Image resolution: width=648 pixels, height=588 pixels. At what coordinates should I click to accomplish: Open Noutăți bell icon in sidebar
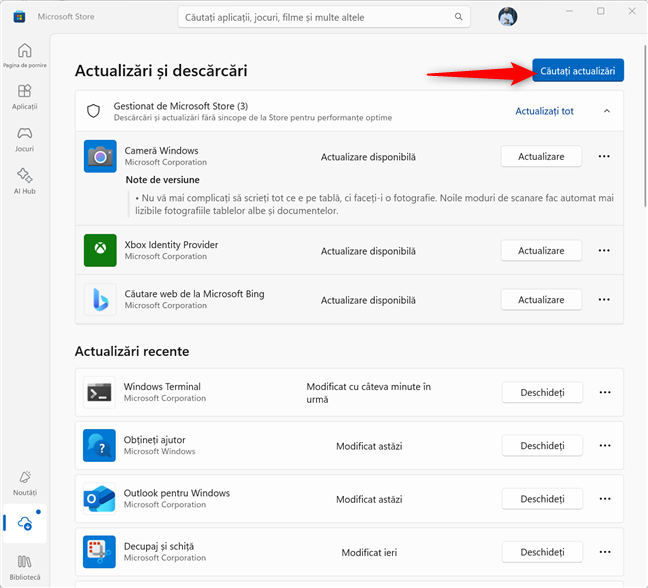point(25,482)
